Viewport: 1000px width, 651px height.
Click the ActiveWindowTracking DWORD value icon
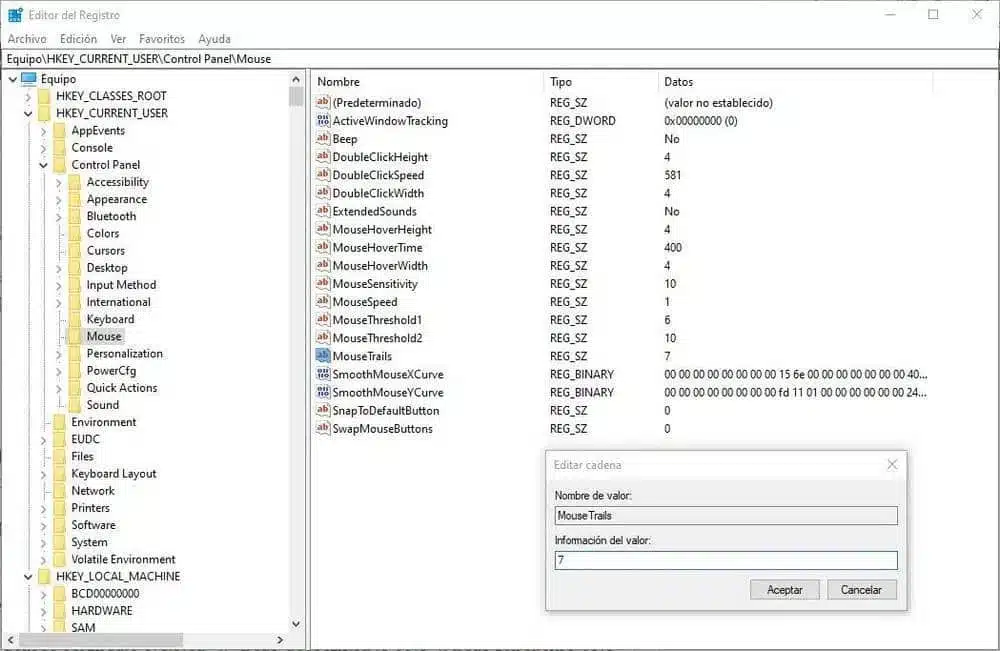(x=323, y=121)
